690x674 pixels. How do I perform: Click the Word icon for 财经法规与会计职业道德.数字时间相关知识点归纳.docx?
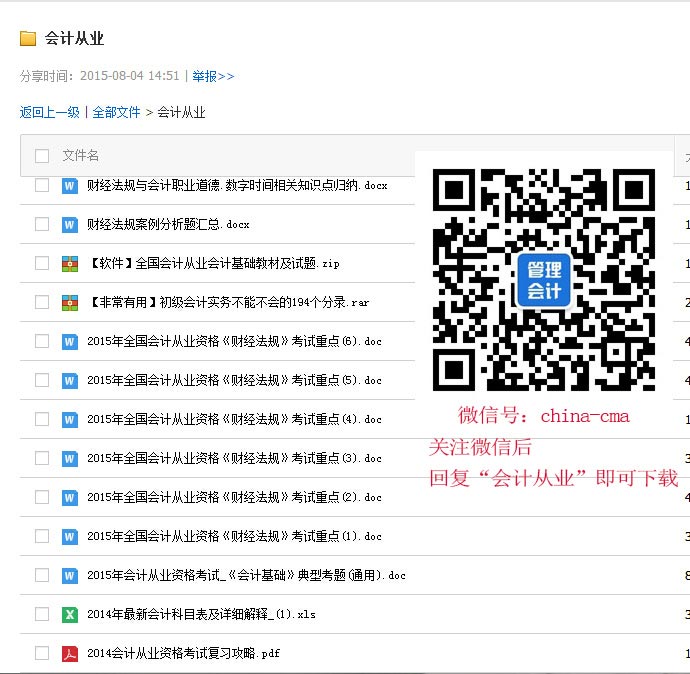70,186
